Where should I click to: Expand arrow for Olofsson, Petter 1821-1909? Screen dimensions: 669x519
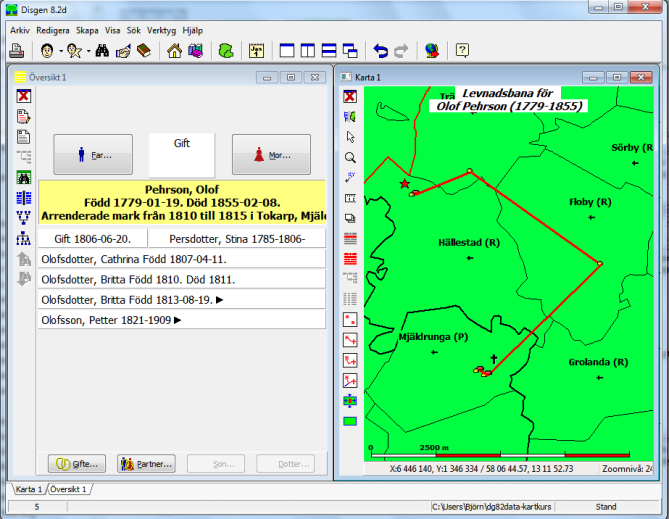pyautogui.click(x=178, y=320)
